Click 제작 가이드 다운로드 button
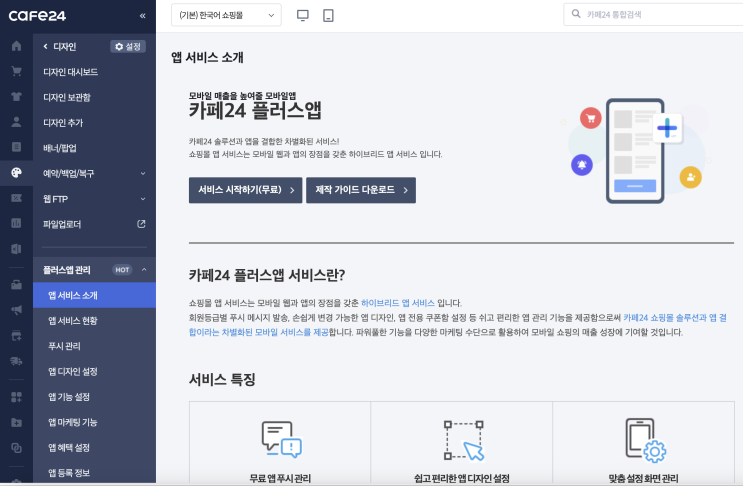This screenshot has height=486, width=743. click(x=361, y=190)
